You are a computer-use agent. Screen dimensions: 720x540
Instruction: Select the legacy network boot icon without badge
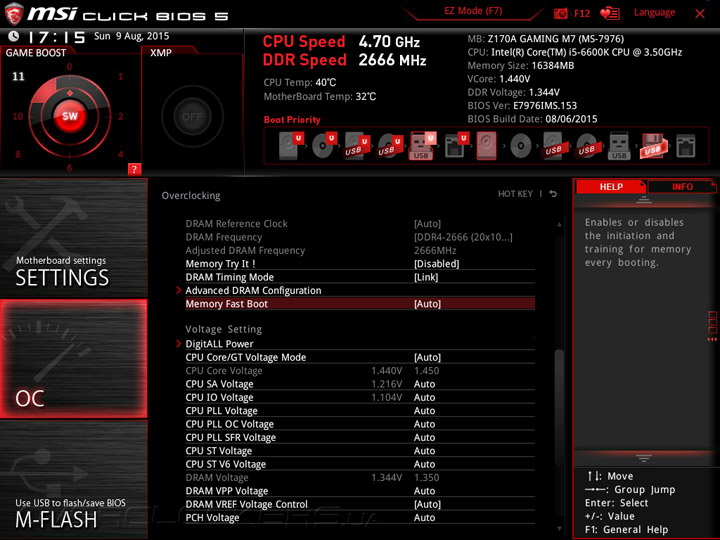[686, 146]
